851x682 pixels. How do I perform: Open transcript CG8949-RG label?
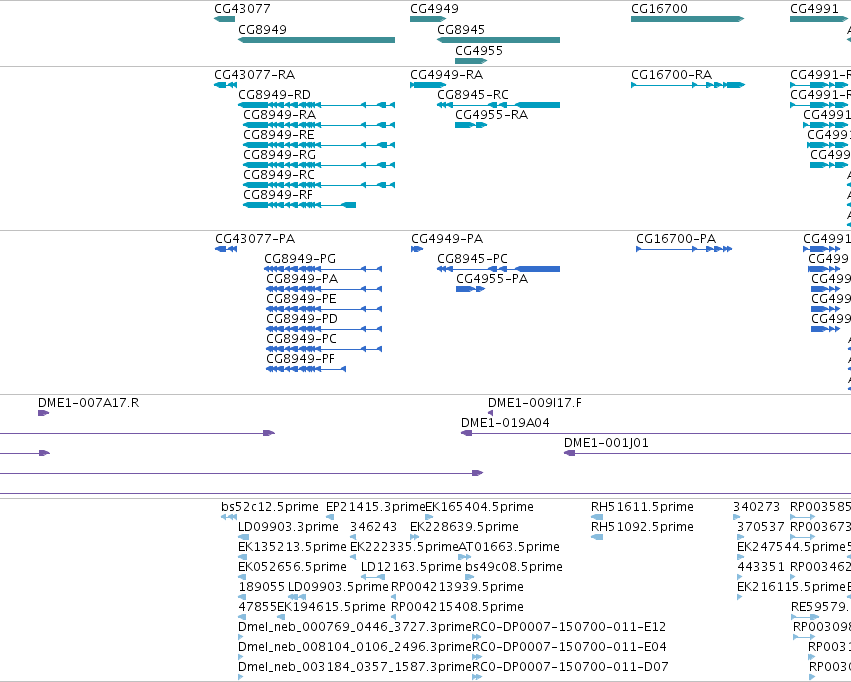tap(279, 155)
